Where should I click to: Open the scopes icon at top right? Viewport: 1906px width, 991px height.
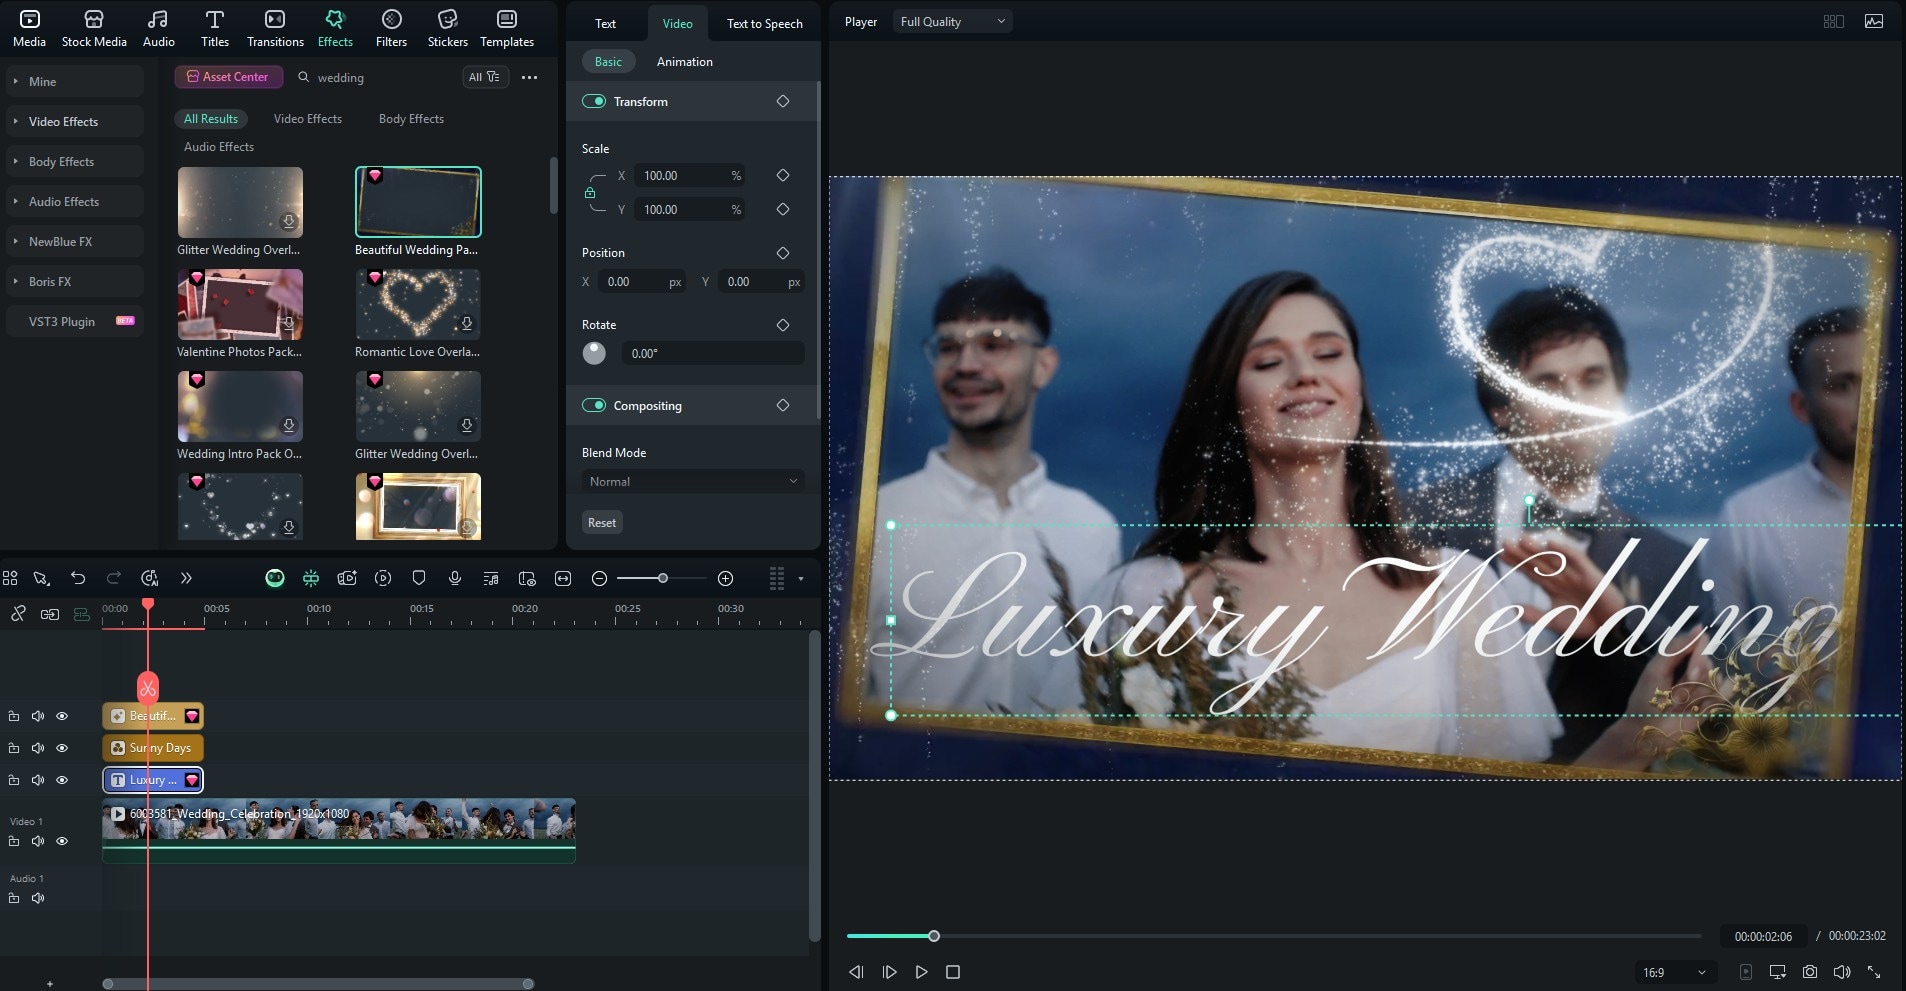point(1874,21)
